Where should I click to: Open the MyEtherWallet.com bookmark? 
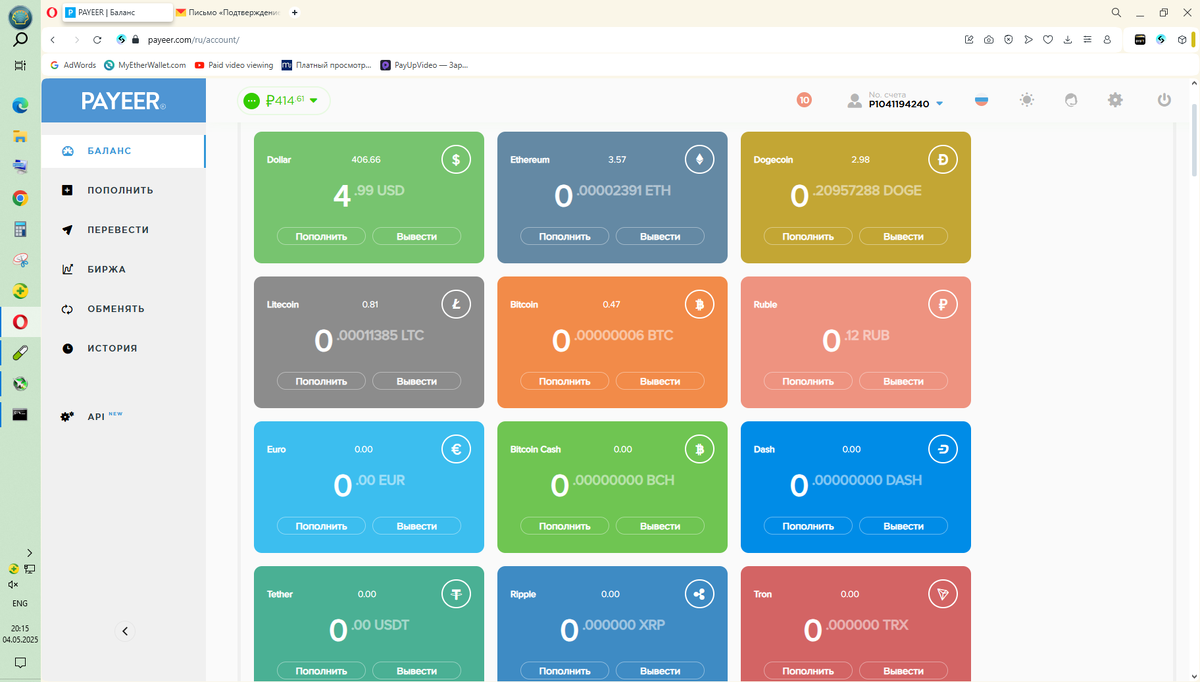tap(145, 65)
